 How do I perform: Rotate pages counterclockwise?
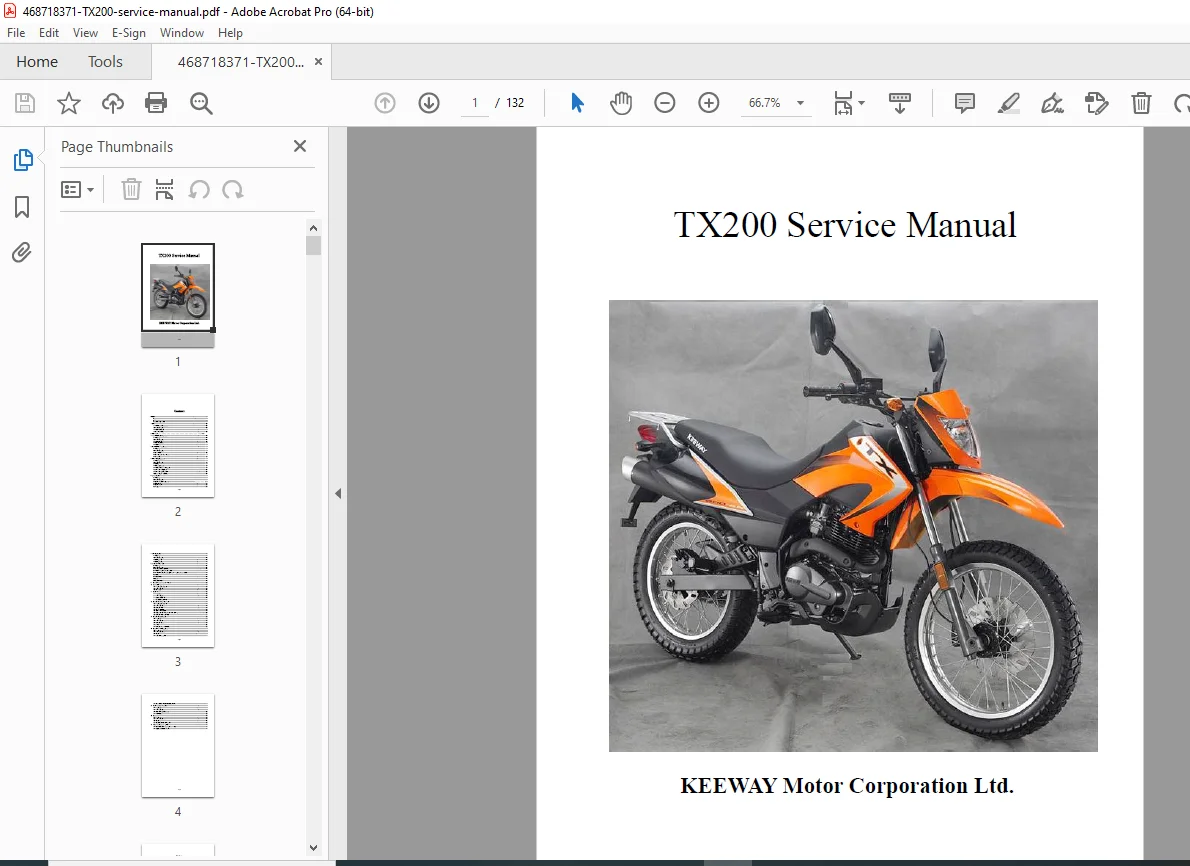pyautogui.click(x=199, y=190)
